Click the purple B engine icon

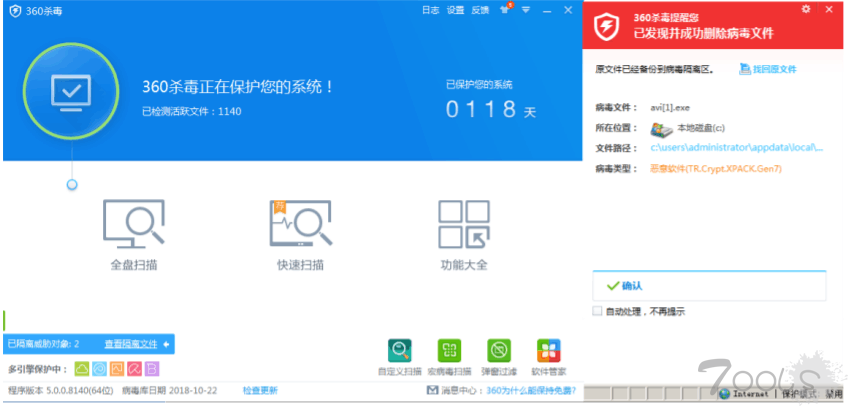pyautogui.click(x=152, y=369)
